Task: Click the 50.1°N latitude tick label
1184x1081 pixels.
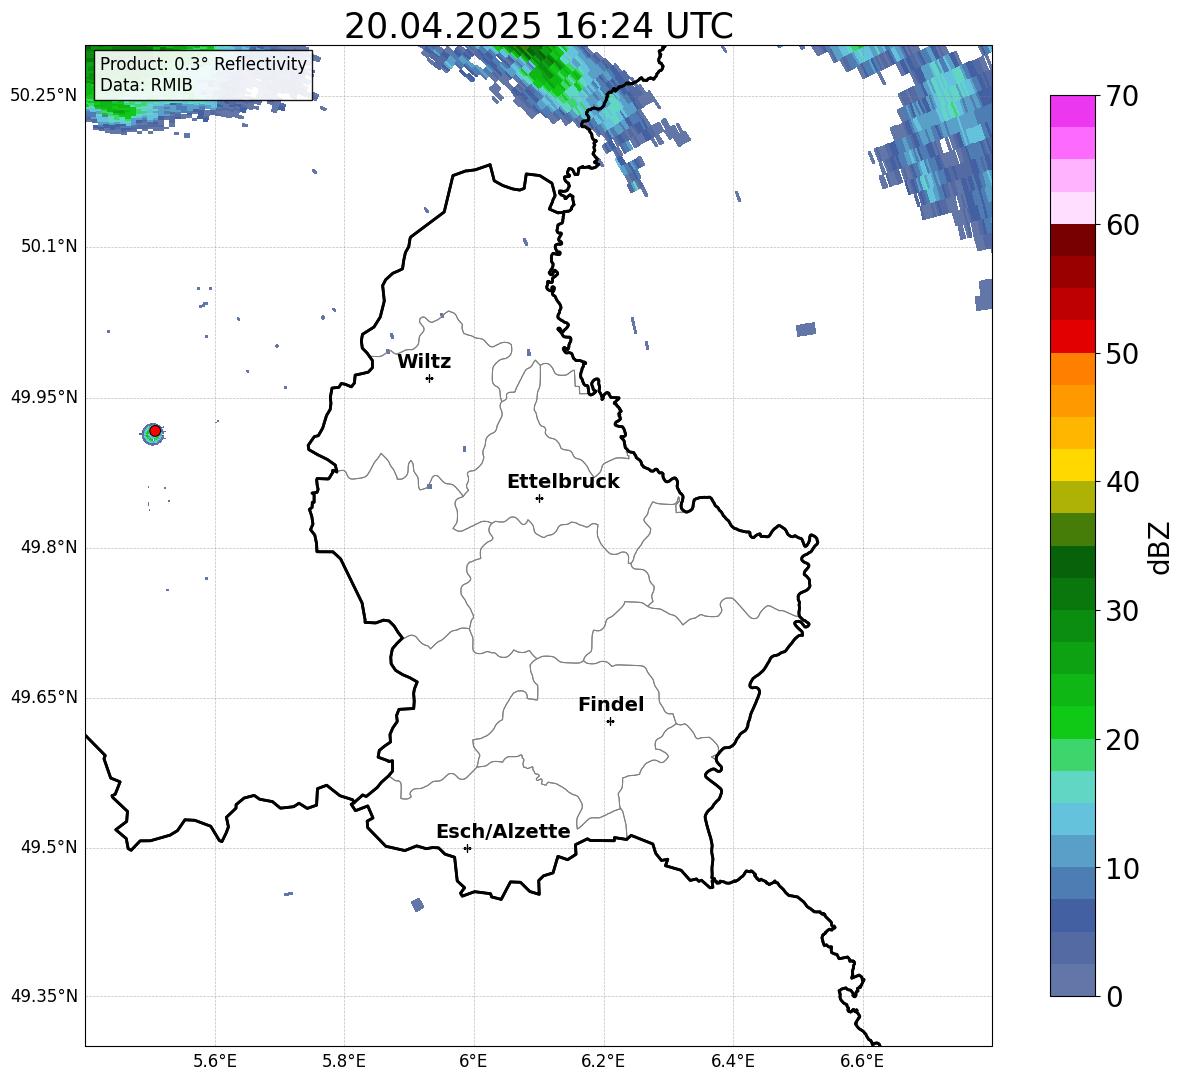Action: pyautogui.click(x=49, y=247)
